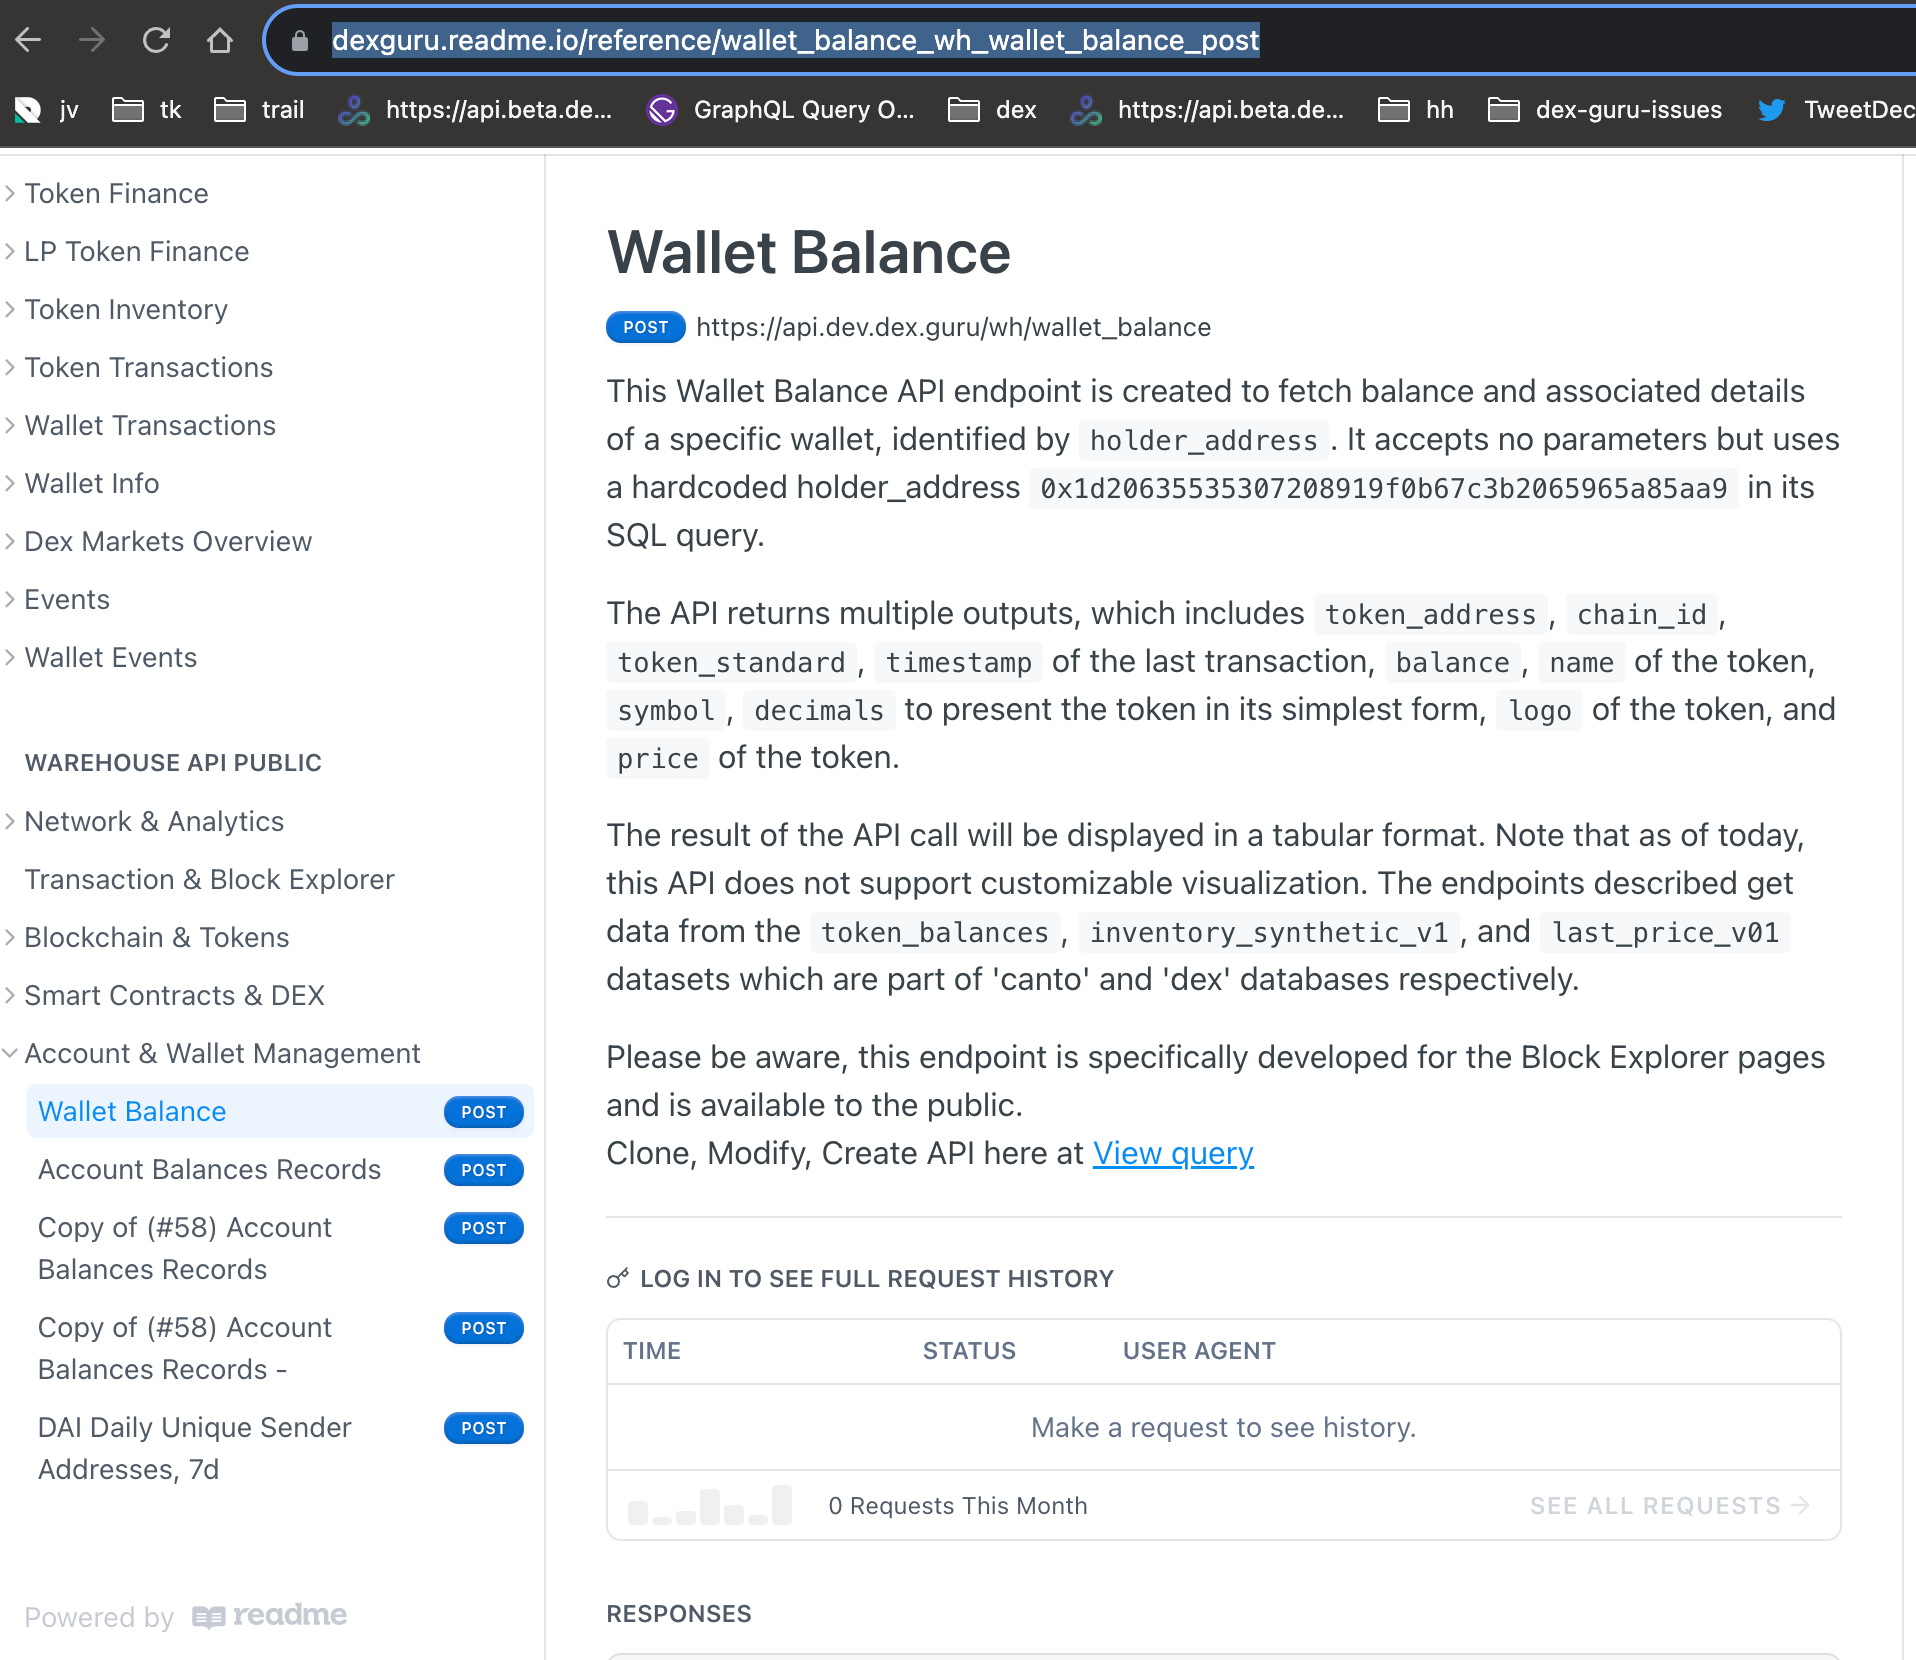Reload the page with refresh icon

(156, 40)
